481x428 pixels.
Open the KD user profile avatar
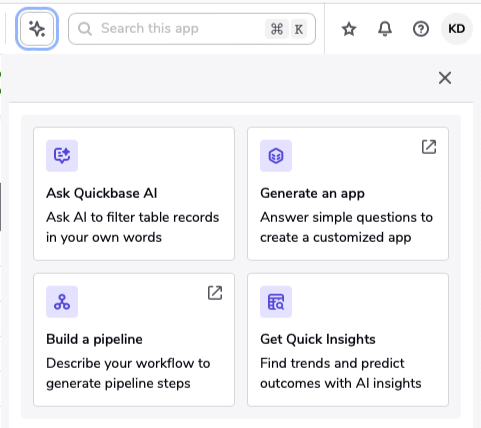coord(457,29)
